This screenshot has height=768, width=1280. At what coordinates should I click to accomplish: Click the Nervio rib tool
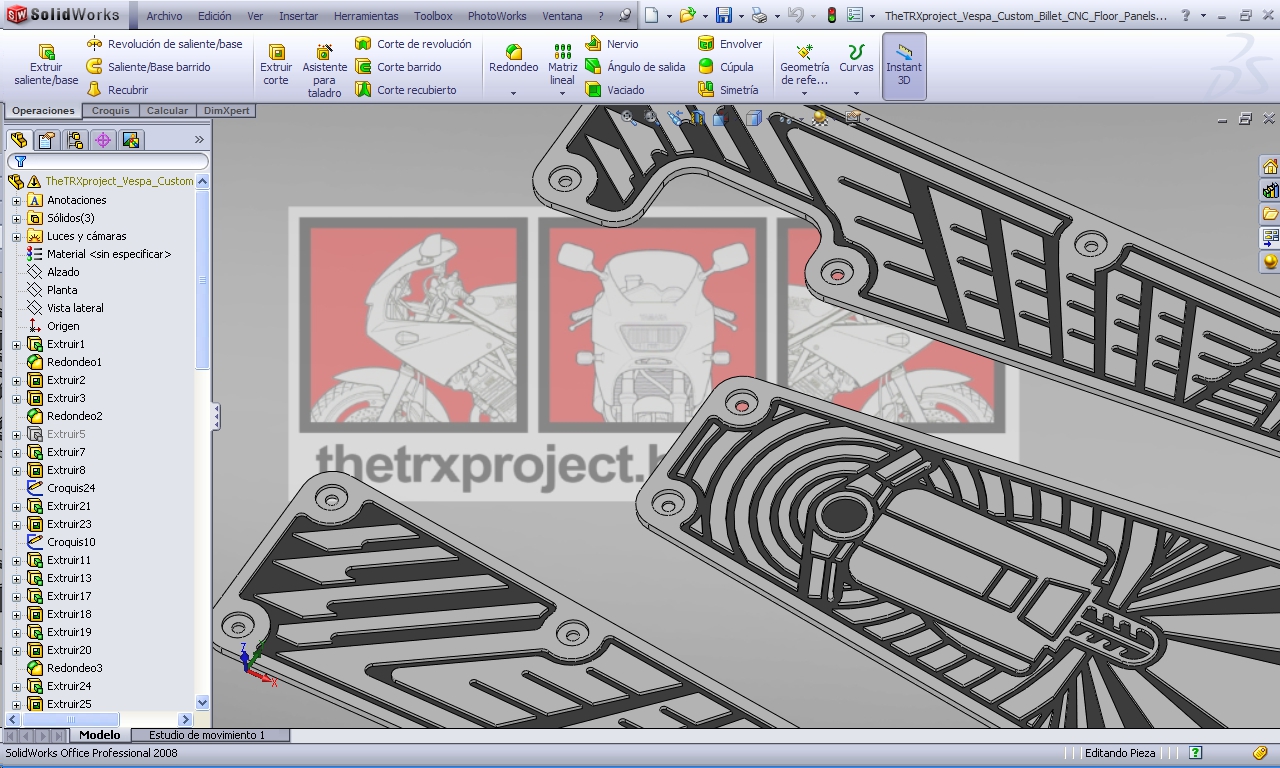point(612,44)
